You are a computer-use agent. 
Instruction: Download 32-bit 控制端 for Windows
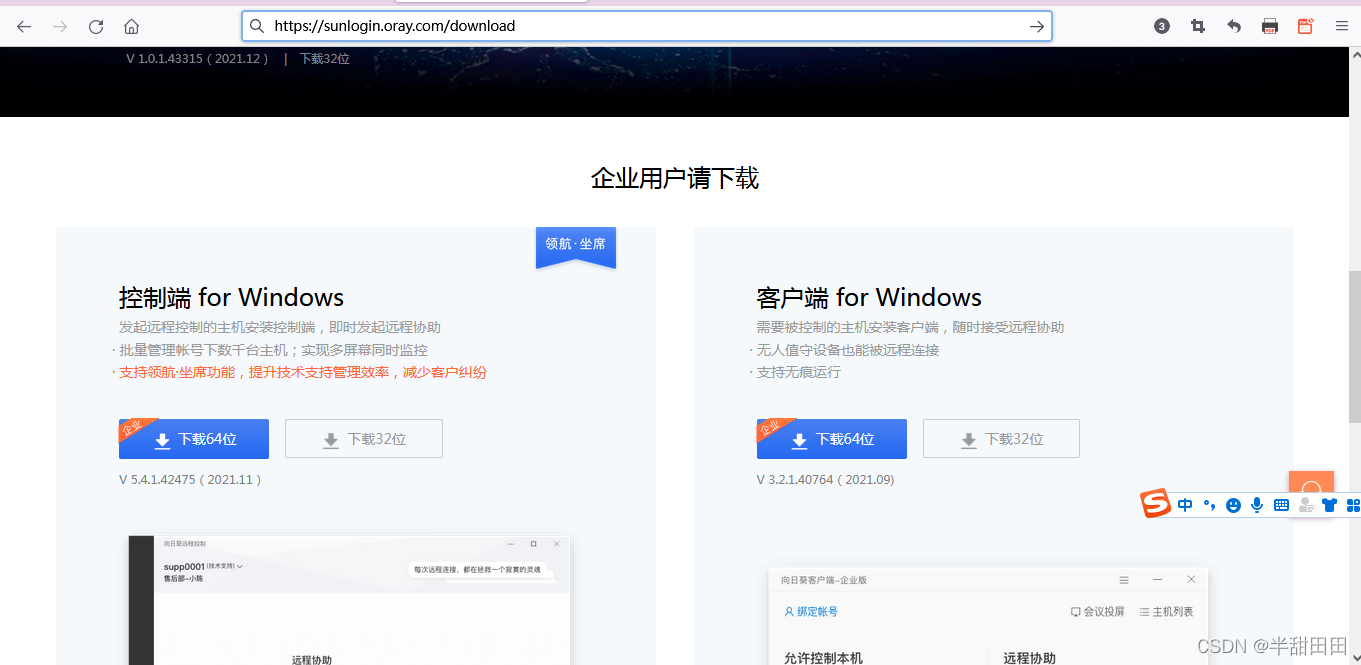coord(364,439)
